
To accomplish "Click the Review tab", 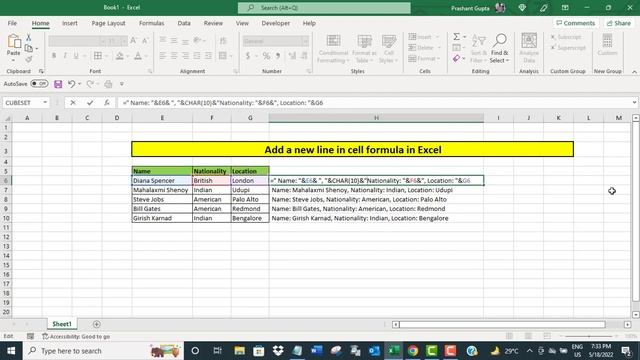I will pyautogui.click(x=213, y=23).
